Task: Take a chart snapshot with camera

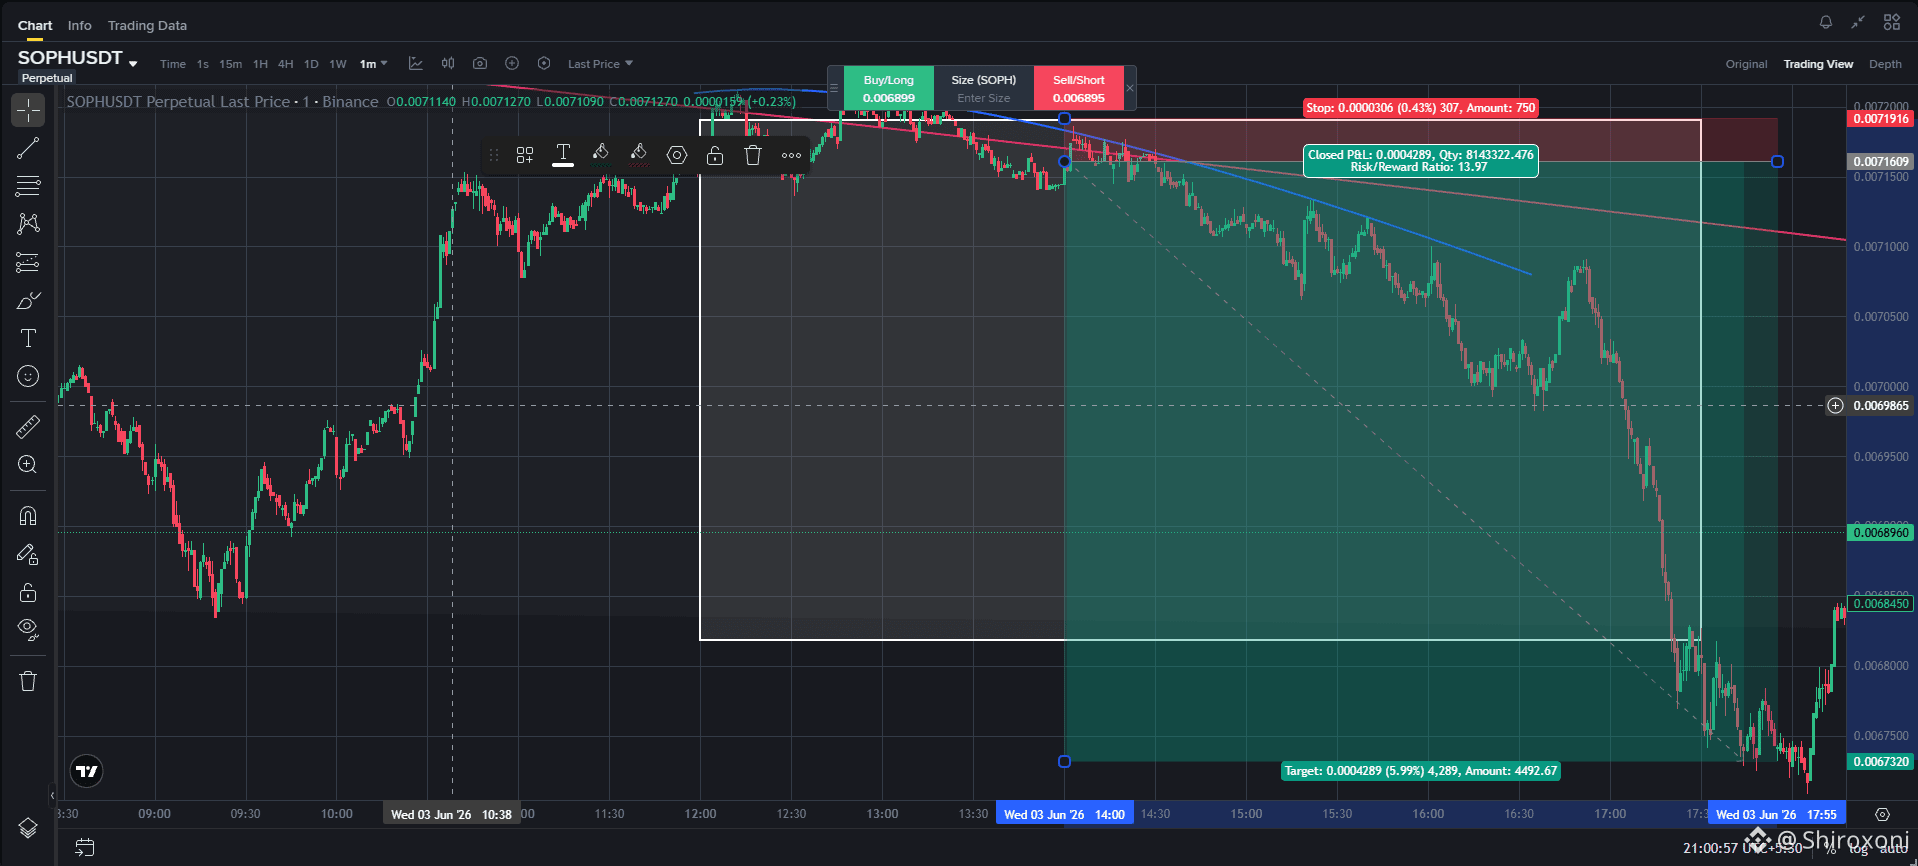Action: [x=480, y=63]
